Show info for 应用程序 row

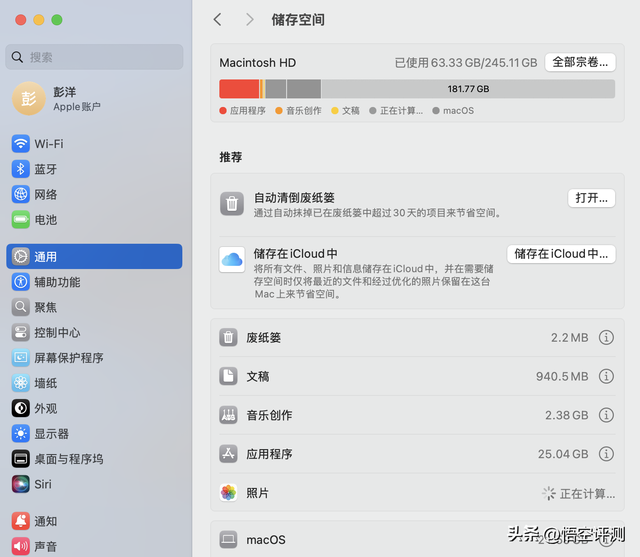pos(606,454)
